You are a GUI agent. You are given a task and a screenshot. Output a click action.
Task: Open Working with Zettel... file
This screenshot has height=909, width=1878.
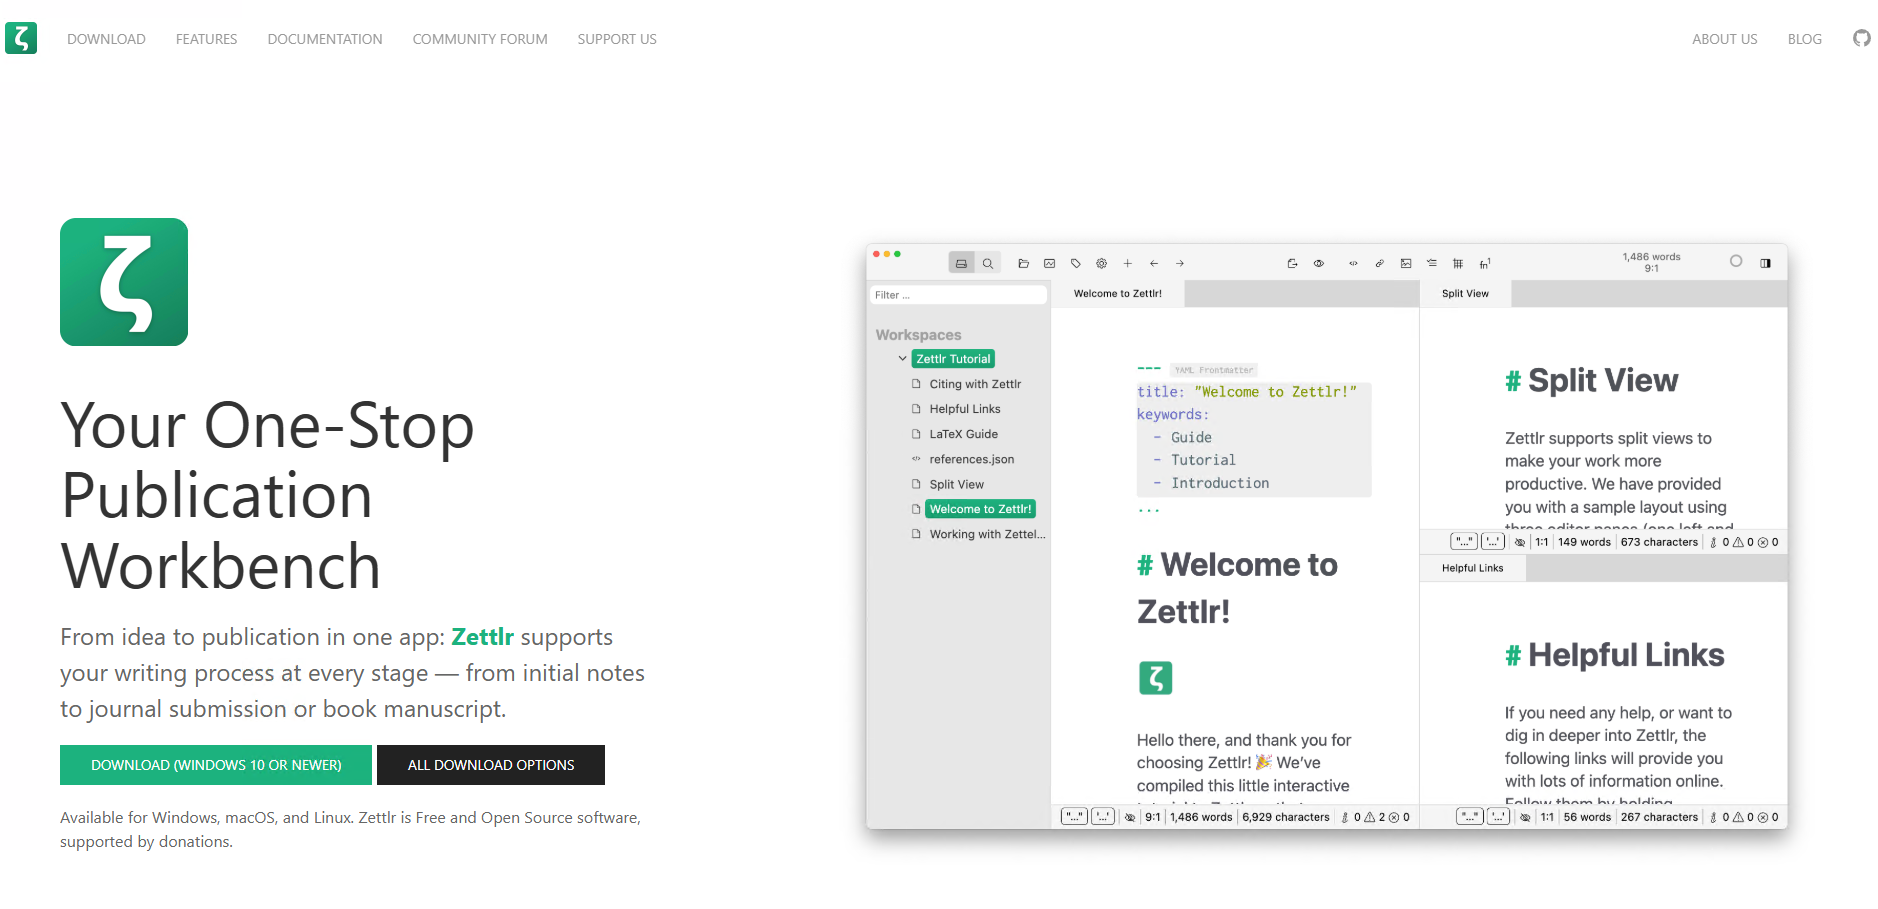(987, 534)
